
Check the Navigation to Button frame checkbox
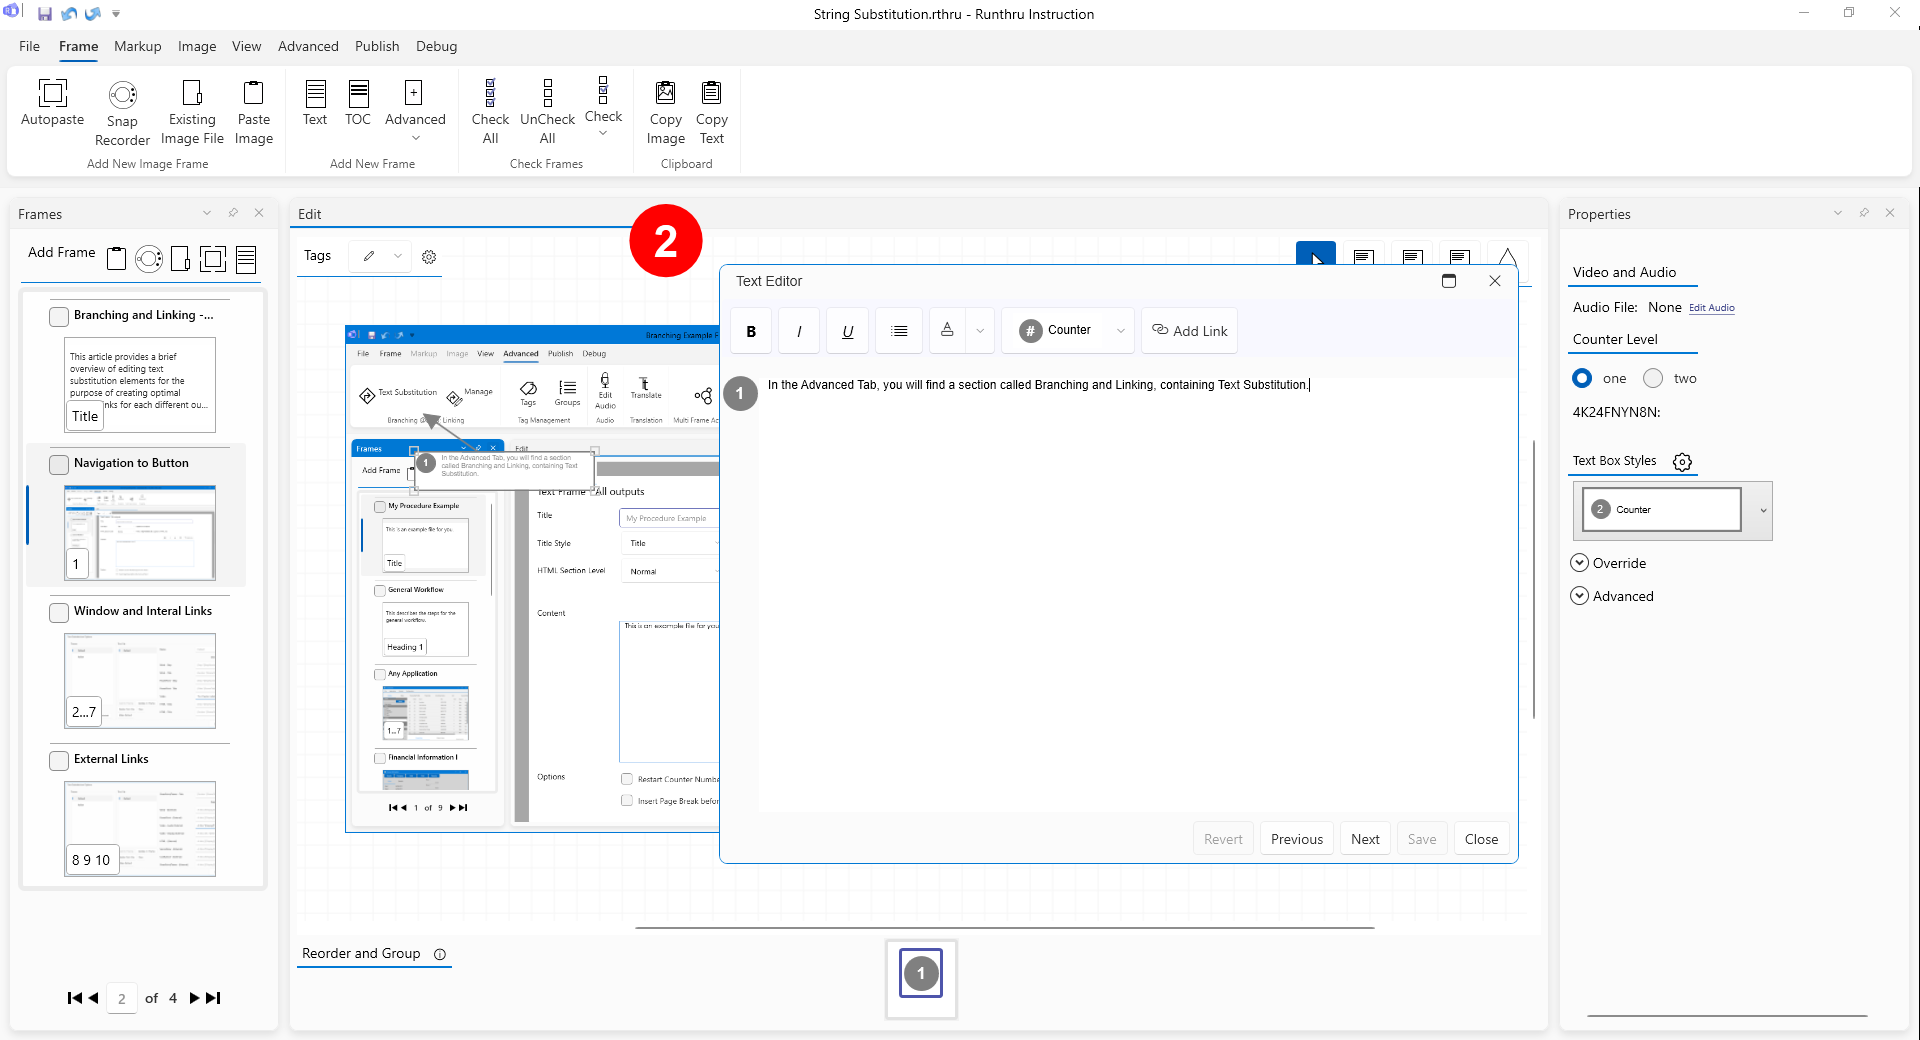pos(59,464)
